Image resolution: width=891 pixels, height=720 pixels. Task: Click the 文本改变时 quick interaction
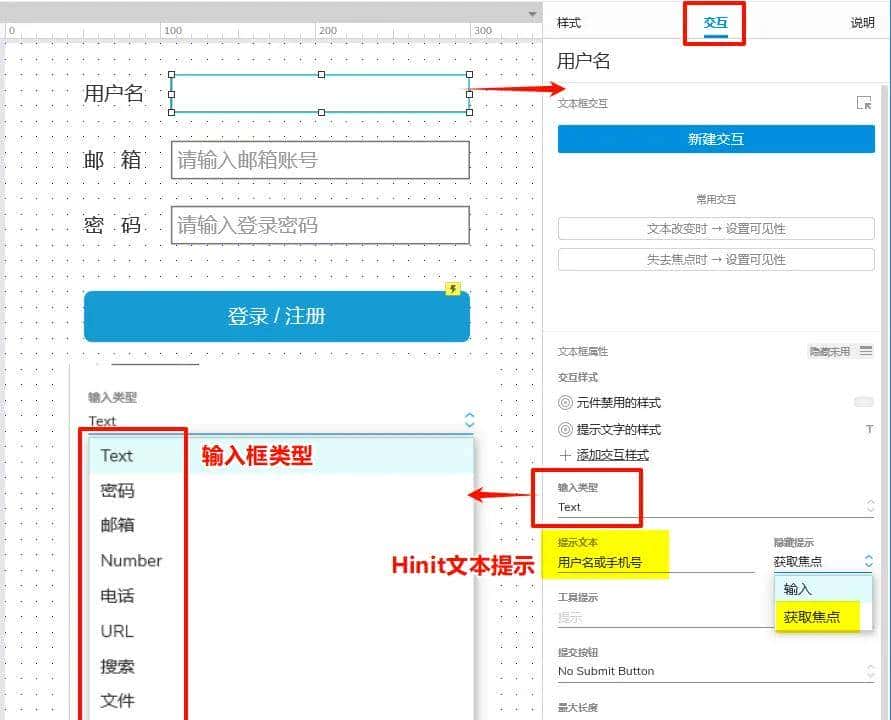[x=714, y=228]
